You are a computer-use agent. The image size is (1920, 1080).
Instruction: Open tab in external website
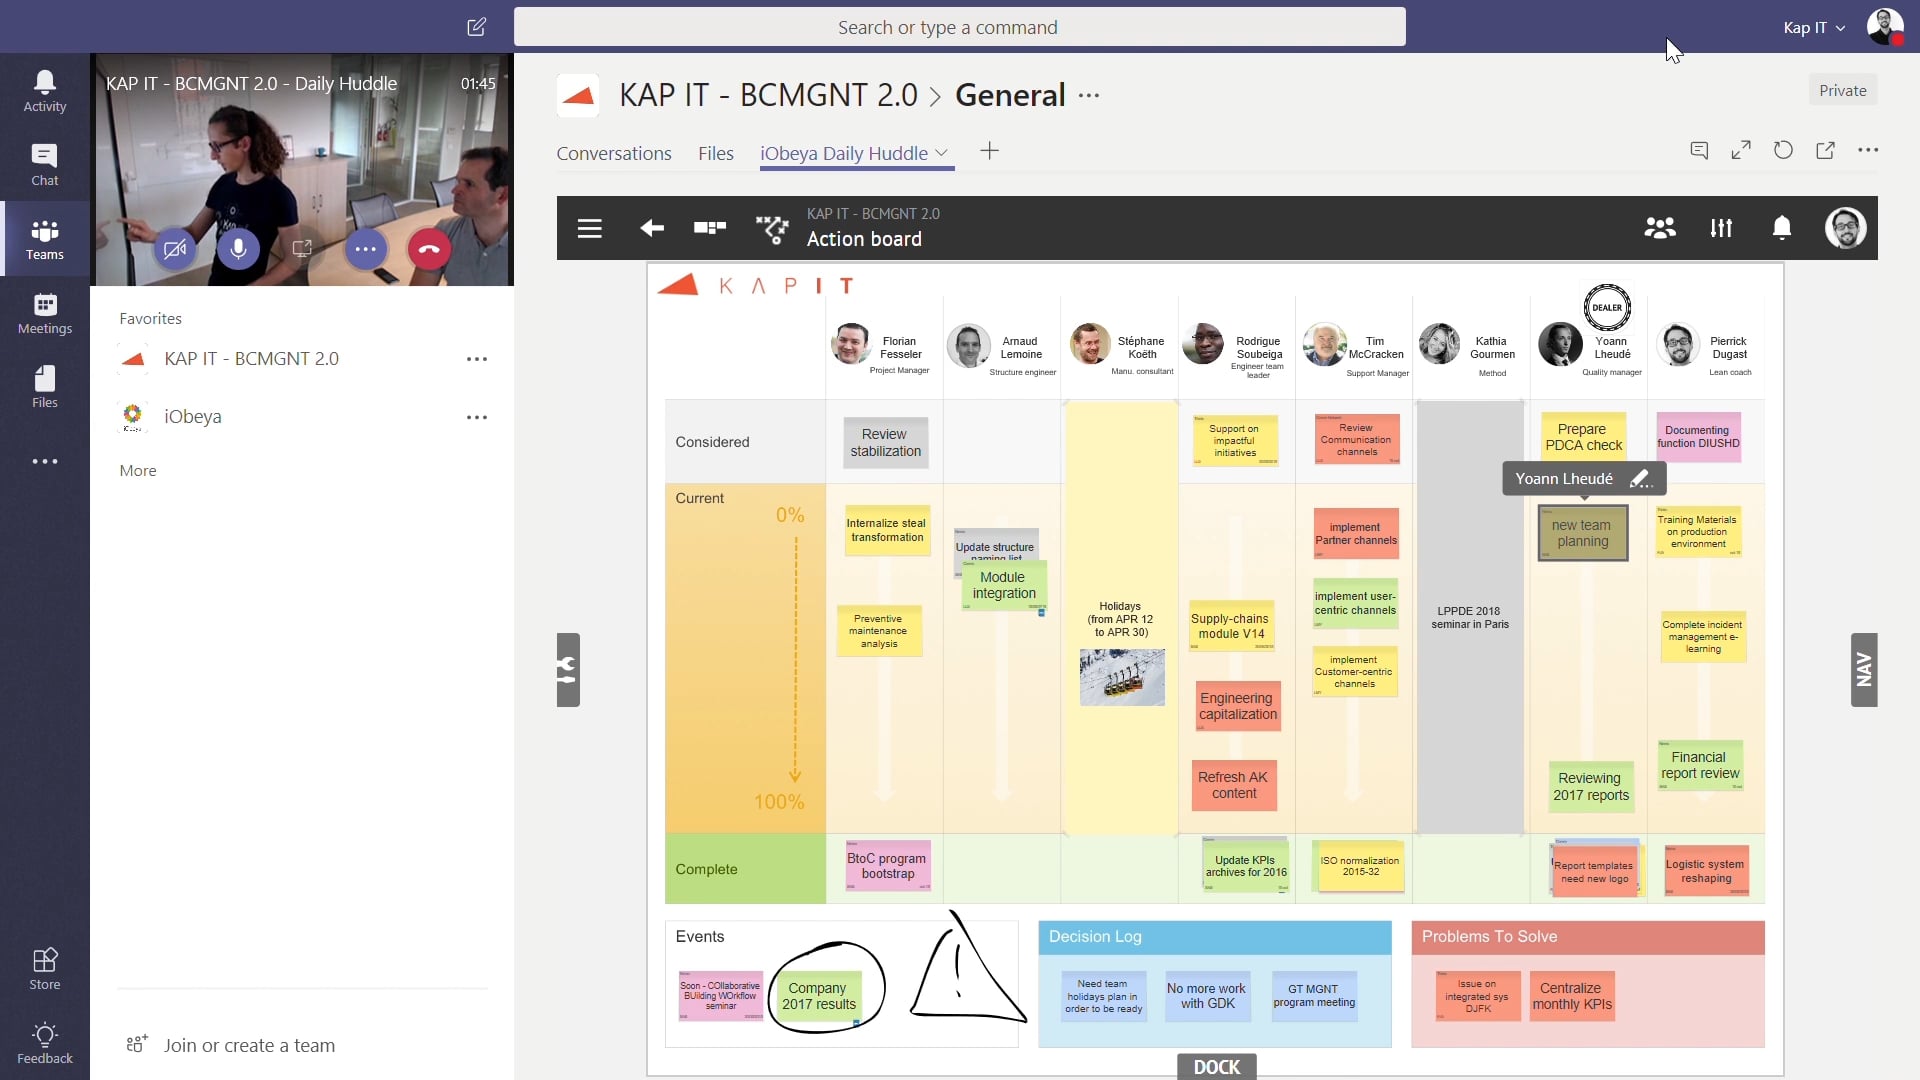[1825, 150]
